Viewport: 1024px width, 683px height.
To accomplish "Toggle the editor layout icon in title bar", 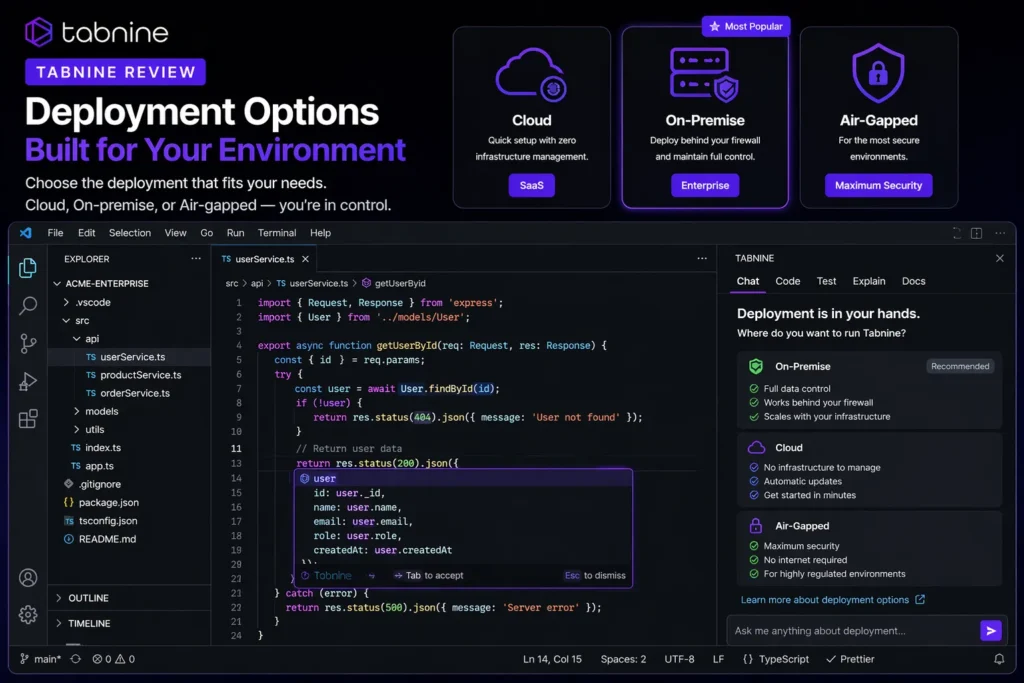I will [976, 233].
